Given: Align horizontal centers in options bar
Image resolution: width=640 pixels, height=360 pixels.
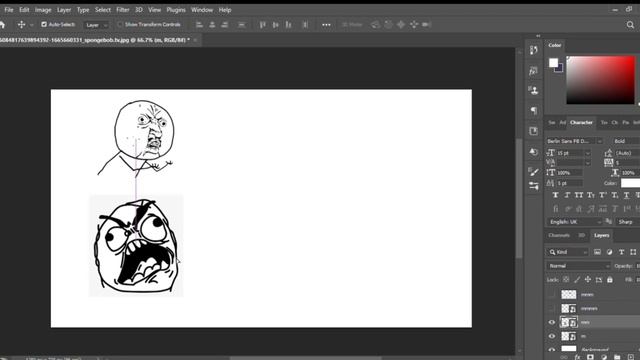Looking at the screenshot, I should point(212,25).
